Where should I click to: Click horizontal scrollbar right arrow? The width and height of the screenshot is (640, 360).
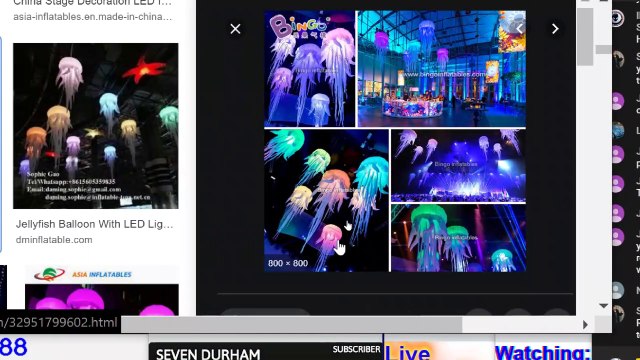pos(586,325)
